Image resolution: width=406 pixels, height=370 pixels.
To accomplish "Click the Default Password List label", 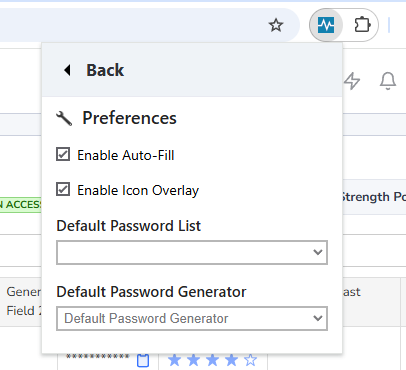I will tap(129, 226).
